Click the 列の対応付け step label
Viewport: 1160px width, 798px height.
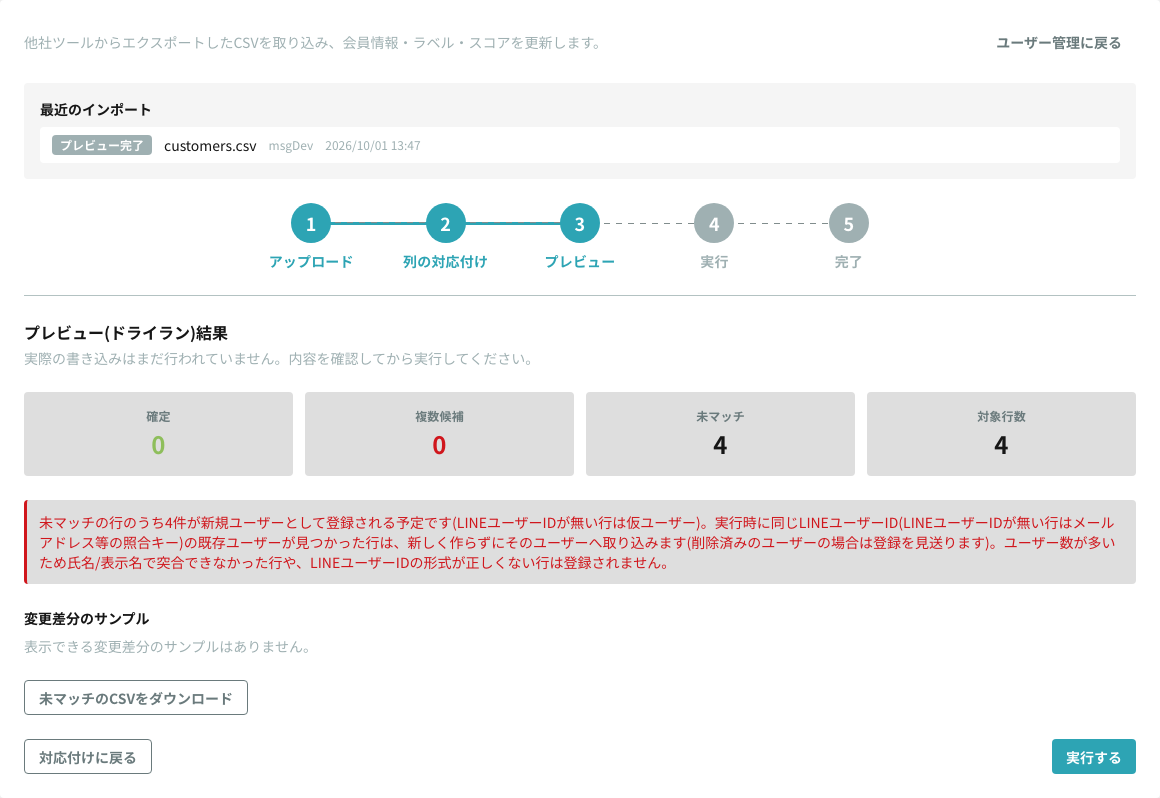pos(445,262)
